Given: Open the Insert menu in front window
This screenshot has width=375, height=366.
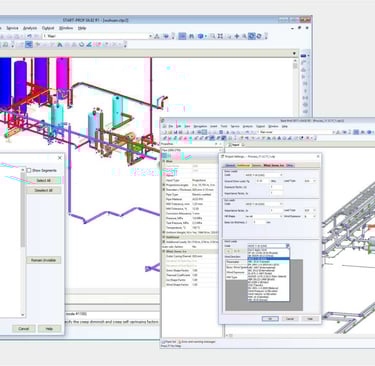Looking at the screenshot, I should click(214, 126).
